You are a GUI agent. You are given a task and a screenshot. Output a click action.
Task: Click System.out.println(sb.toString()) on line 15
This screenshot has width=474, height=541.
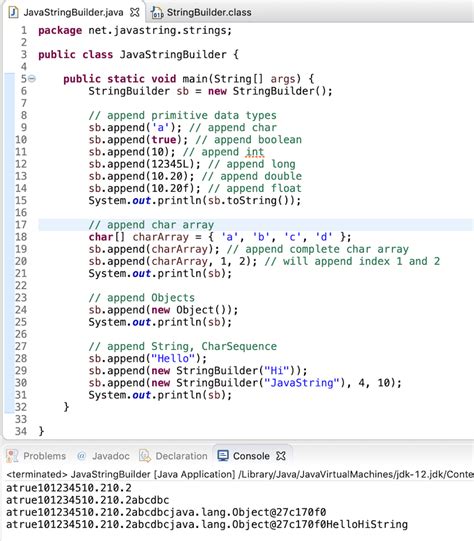pos(195,200)
